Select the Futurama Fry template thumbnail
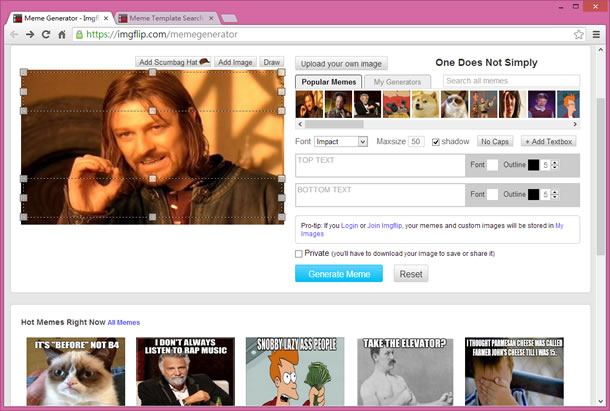The image size is (610, 411). [x=568, y=104]
